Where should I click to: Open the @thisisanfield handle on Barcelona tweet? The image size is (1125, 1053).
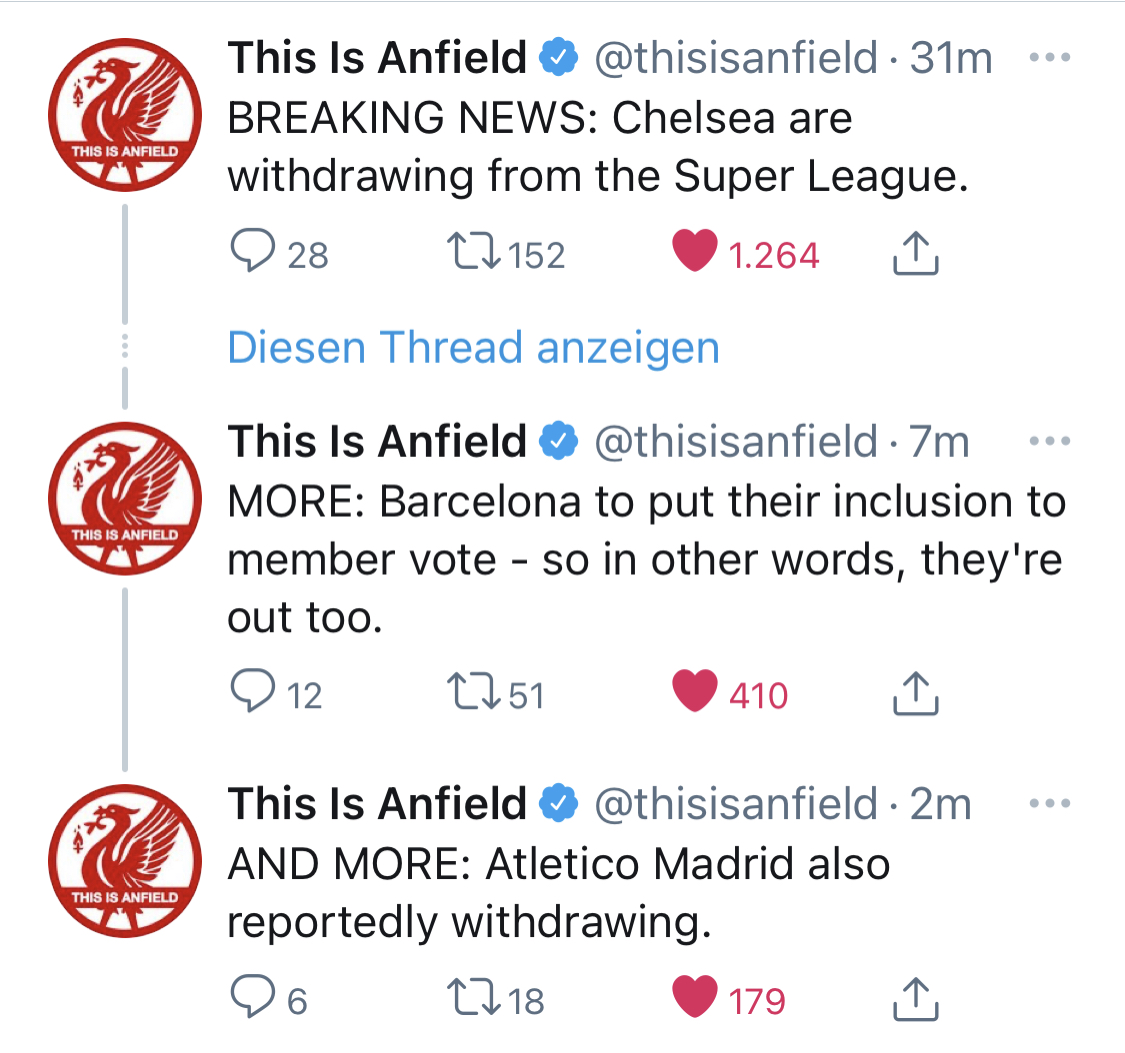click(x=735, y=441)
